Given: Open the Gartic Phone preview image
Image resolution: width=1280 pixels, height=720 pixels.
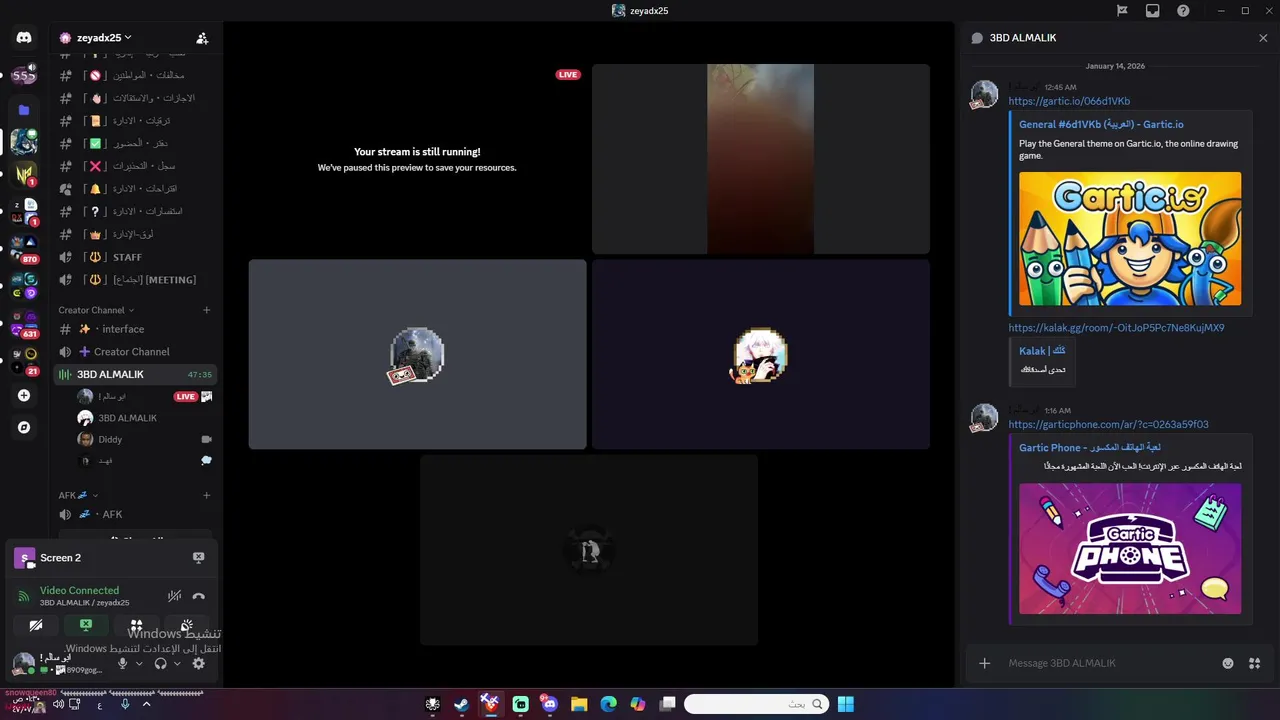Looking at the screenshot, I should pyautogui.click(x=1130, y=548).
